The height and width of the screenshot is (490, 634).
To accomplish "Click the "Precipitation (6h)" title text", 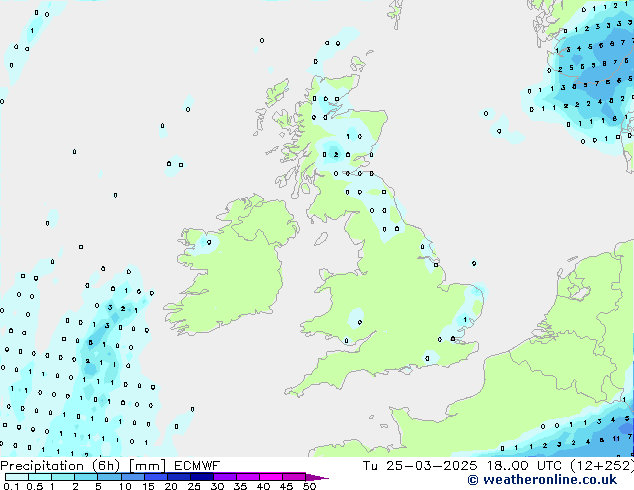I will tap(60, 466).
